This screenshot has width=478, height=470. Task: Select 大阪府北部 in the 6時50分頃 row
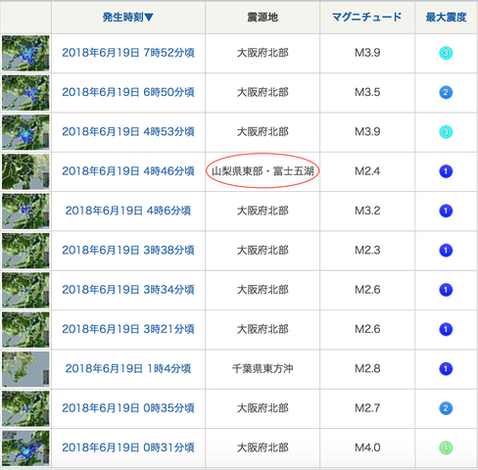[x=263, y=92]
